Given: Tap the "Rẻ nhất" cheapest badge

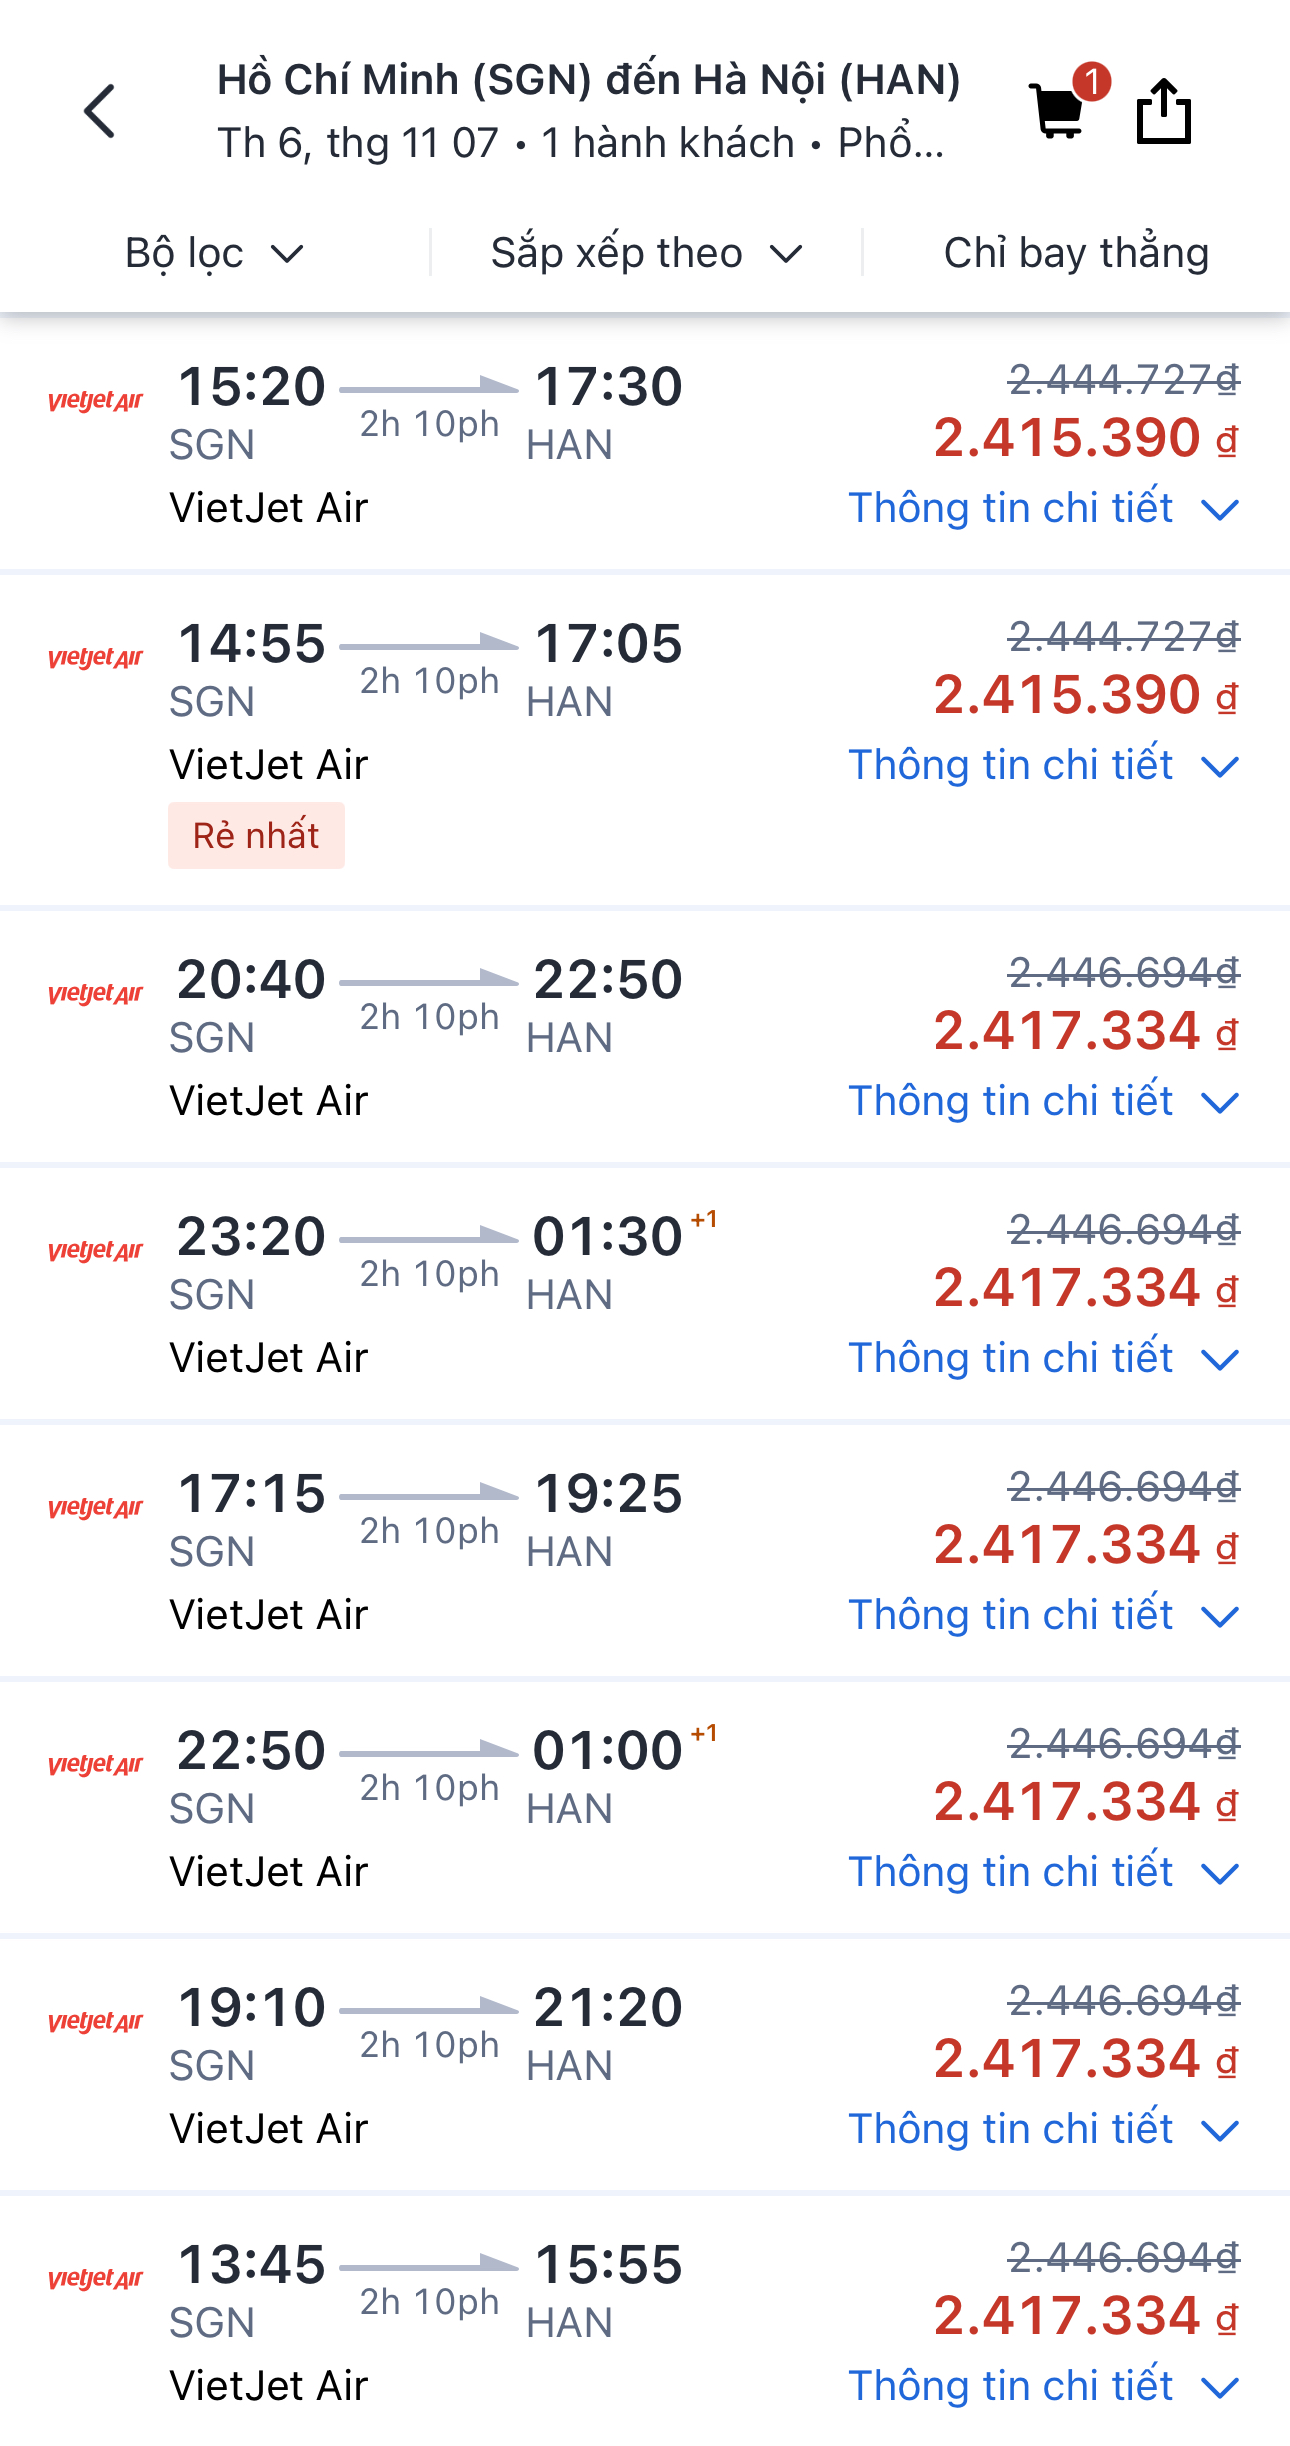Looking at the screenshot, I should coord(256,836).
